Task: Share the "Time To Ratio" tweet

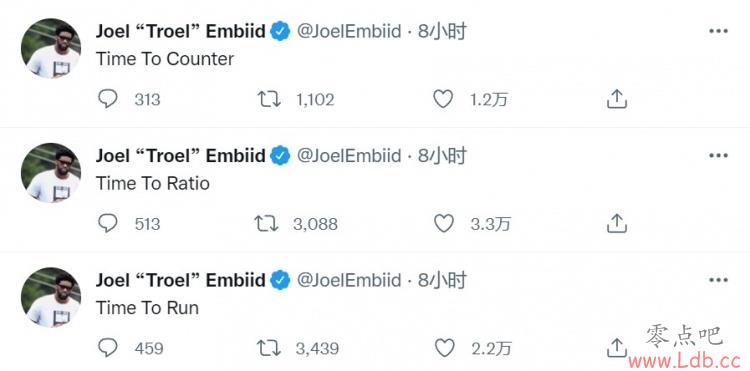Action: [x=617, y=223]
